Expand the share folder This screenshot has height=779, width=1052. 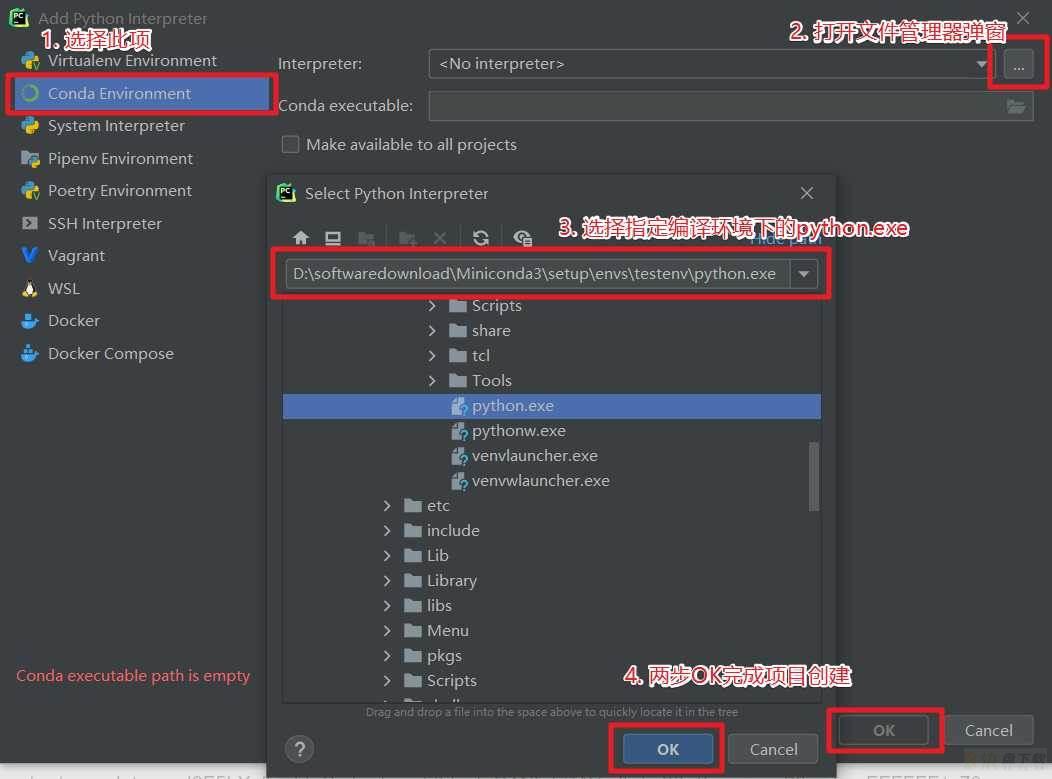[x=432, y=331]
